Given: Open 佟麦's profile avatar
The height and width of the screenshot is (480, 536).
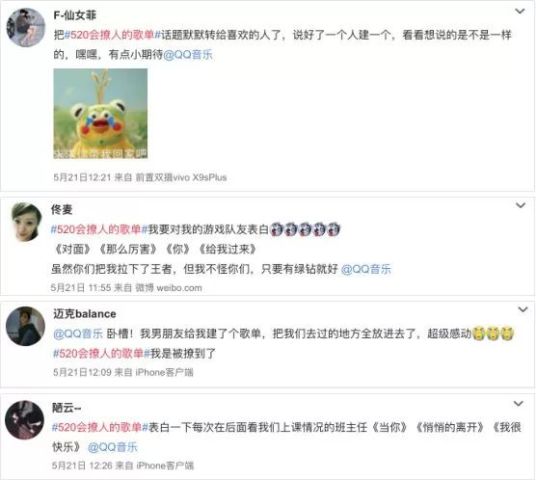Looking at the screenshot, I should [x=27, y=222].
